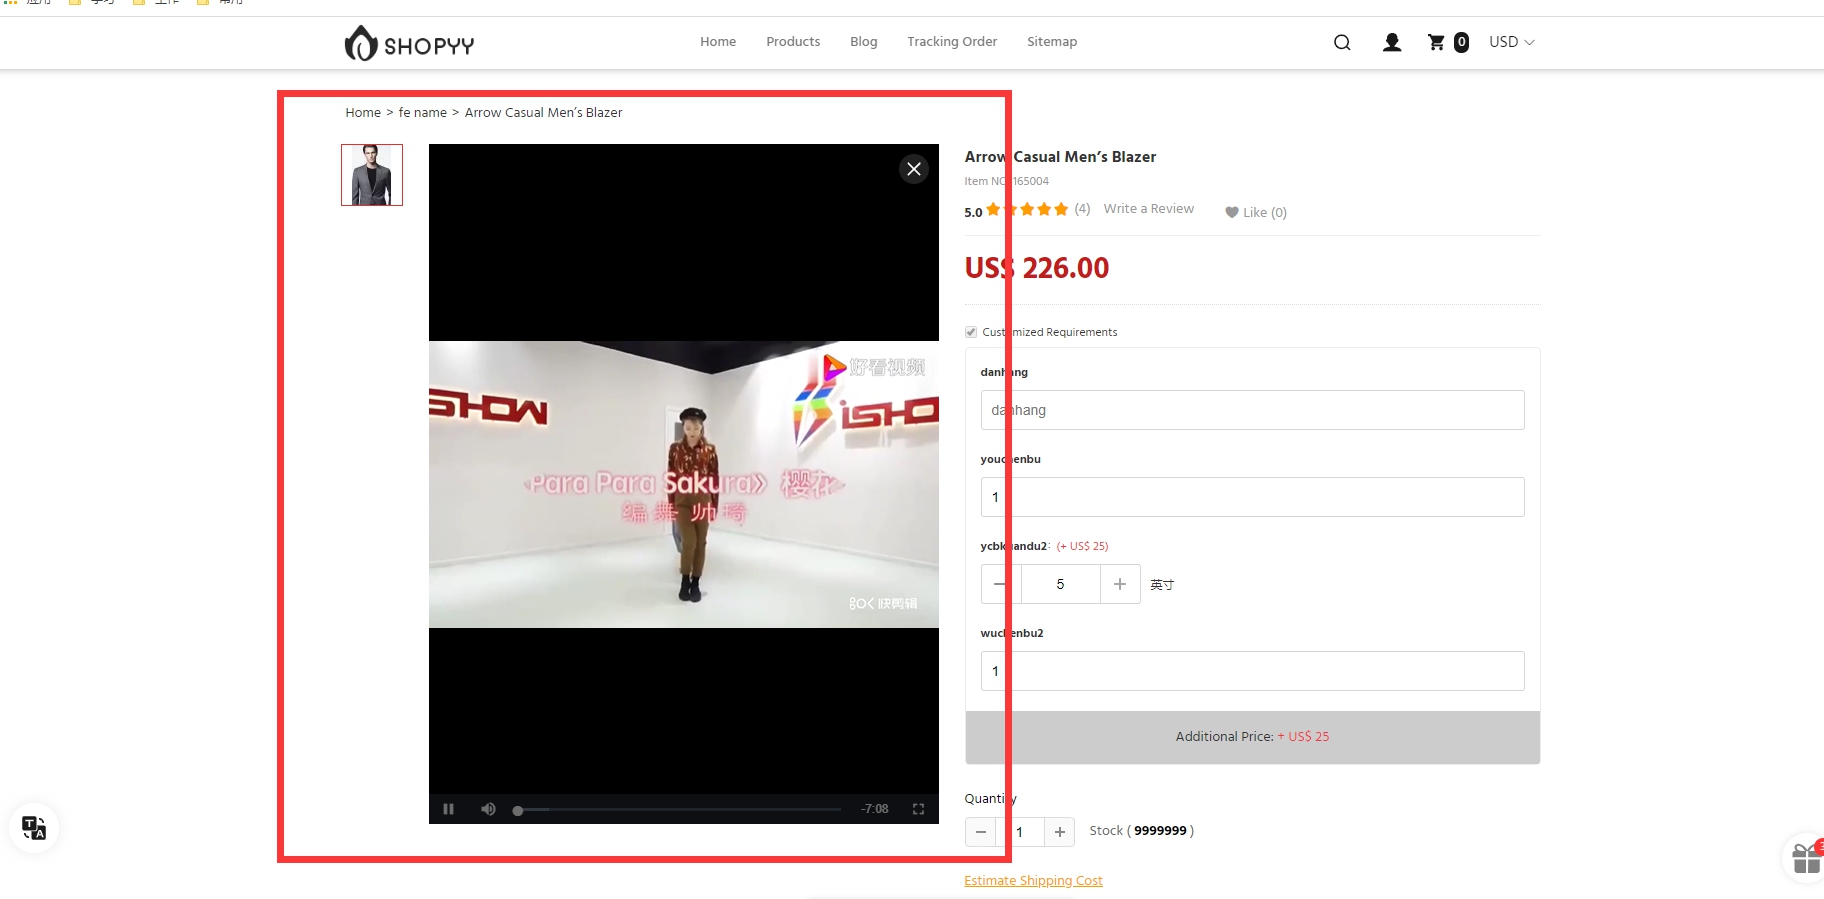Click the video progress bar
The height and width of the screenshot is (899, 1824).
(677, 810)
